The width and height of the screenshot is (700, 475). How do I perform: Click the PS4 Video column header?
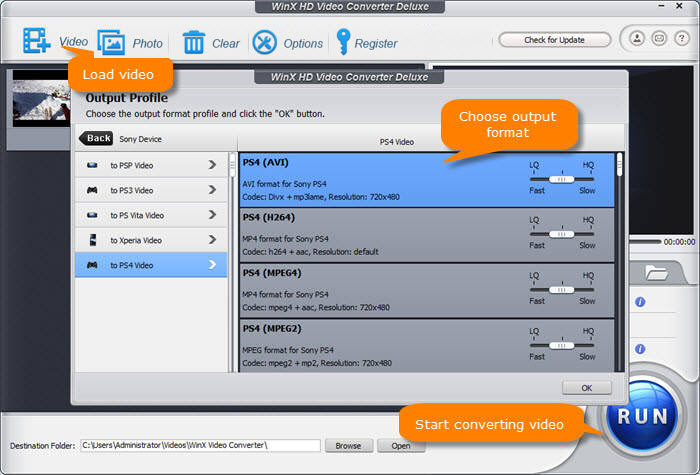tap(396, 142)
